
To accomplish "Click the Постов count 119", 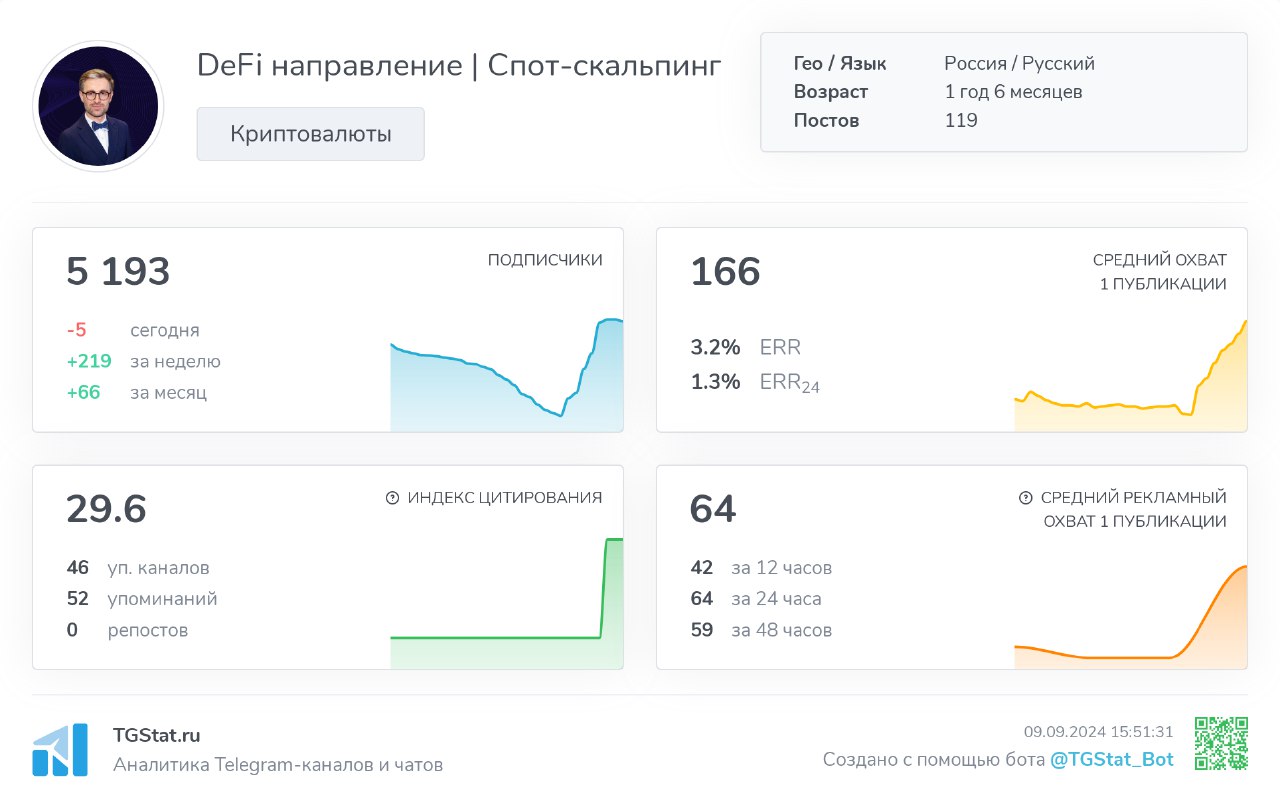I will [x=961, y=120].
